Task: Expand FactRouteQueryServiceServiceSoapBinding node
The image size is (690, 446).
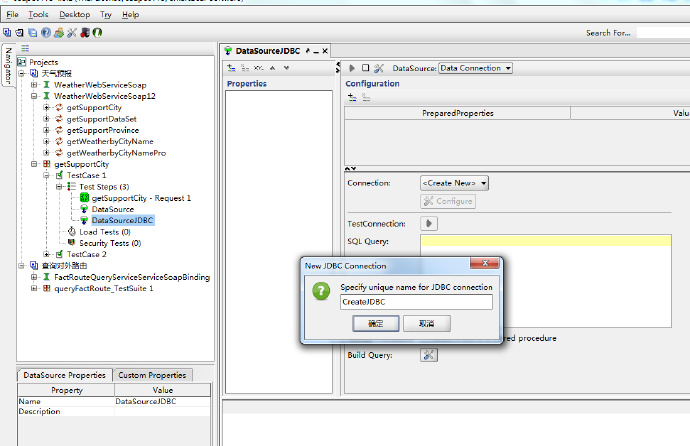Action: tap(34, 277)
